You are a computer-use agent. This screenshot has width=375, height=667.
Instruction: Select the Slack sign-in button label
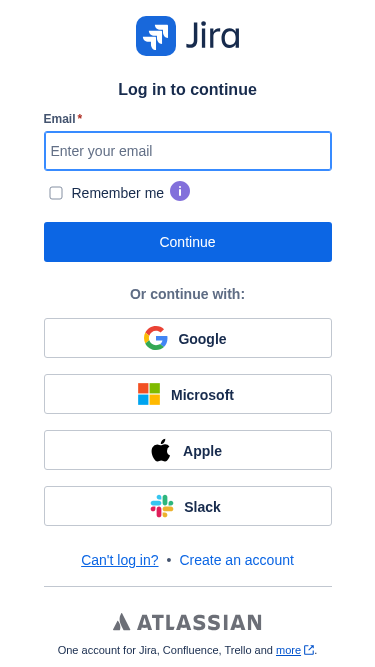[202, 507]
